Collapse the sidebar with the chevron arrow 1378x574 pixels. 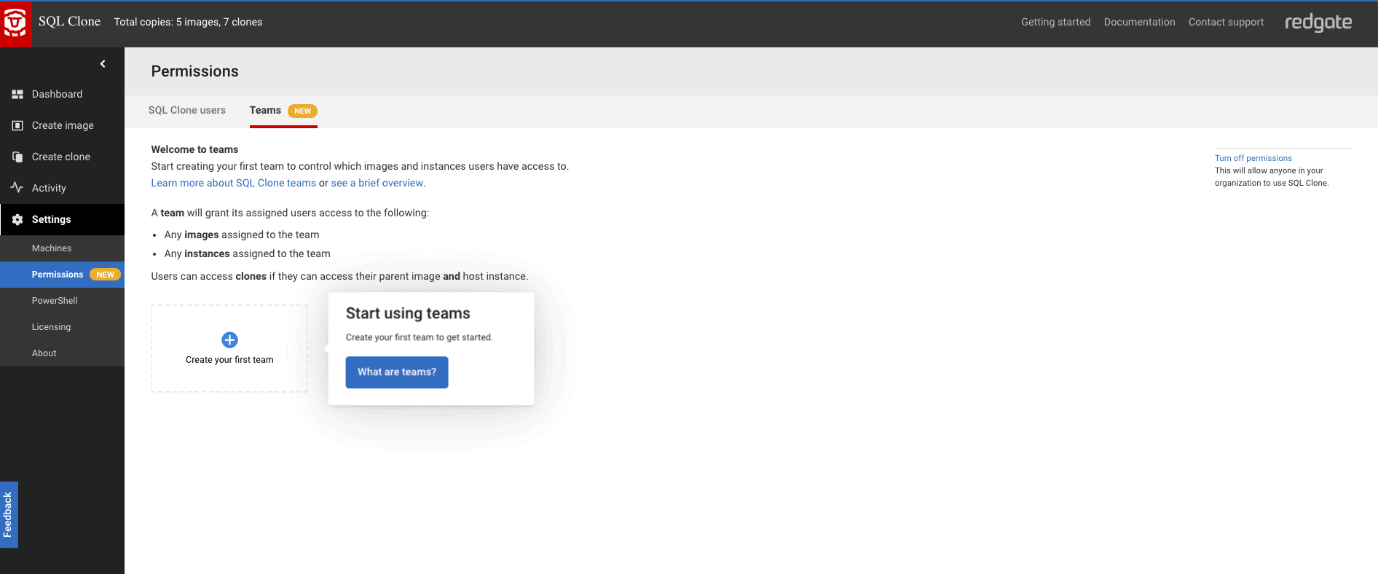coord(103,64)
